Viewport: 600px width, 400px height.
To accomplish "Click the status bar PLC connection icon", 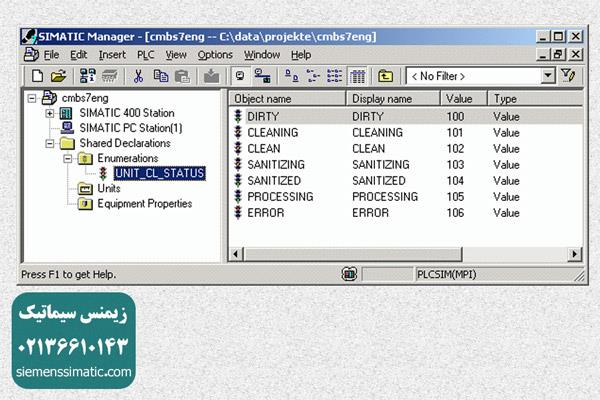I will (x=349, y=274).
